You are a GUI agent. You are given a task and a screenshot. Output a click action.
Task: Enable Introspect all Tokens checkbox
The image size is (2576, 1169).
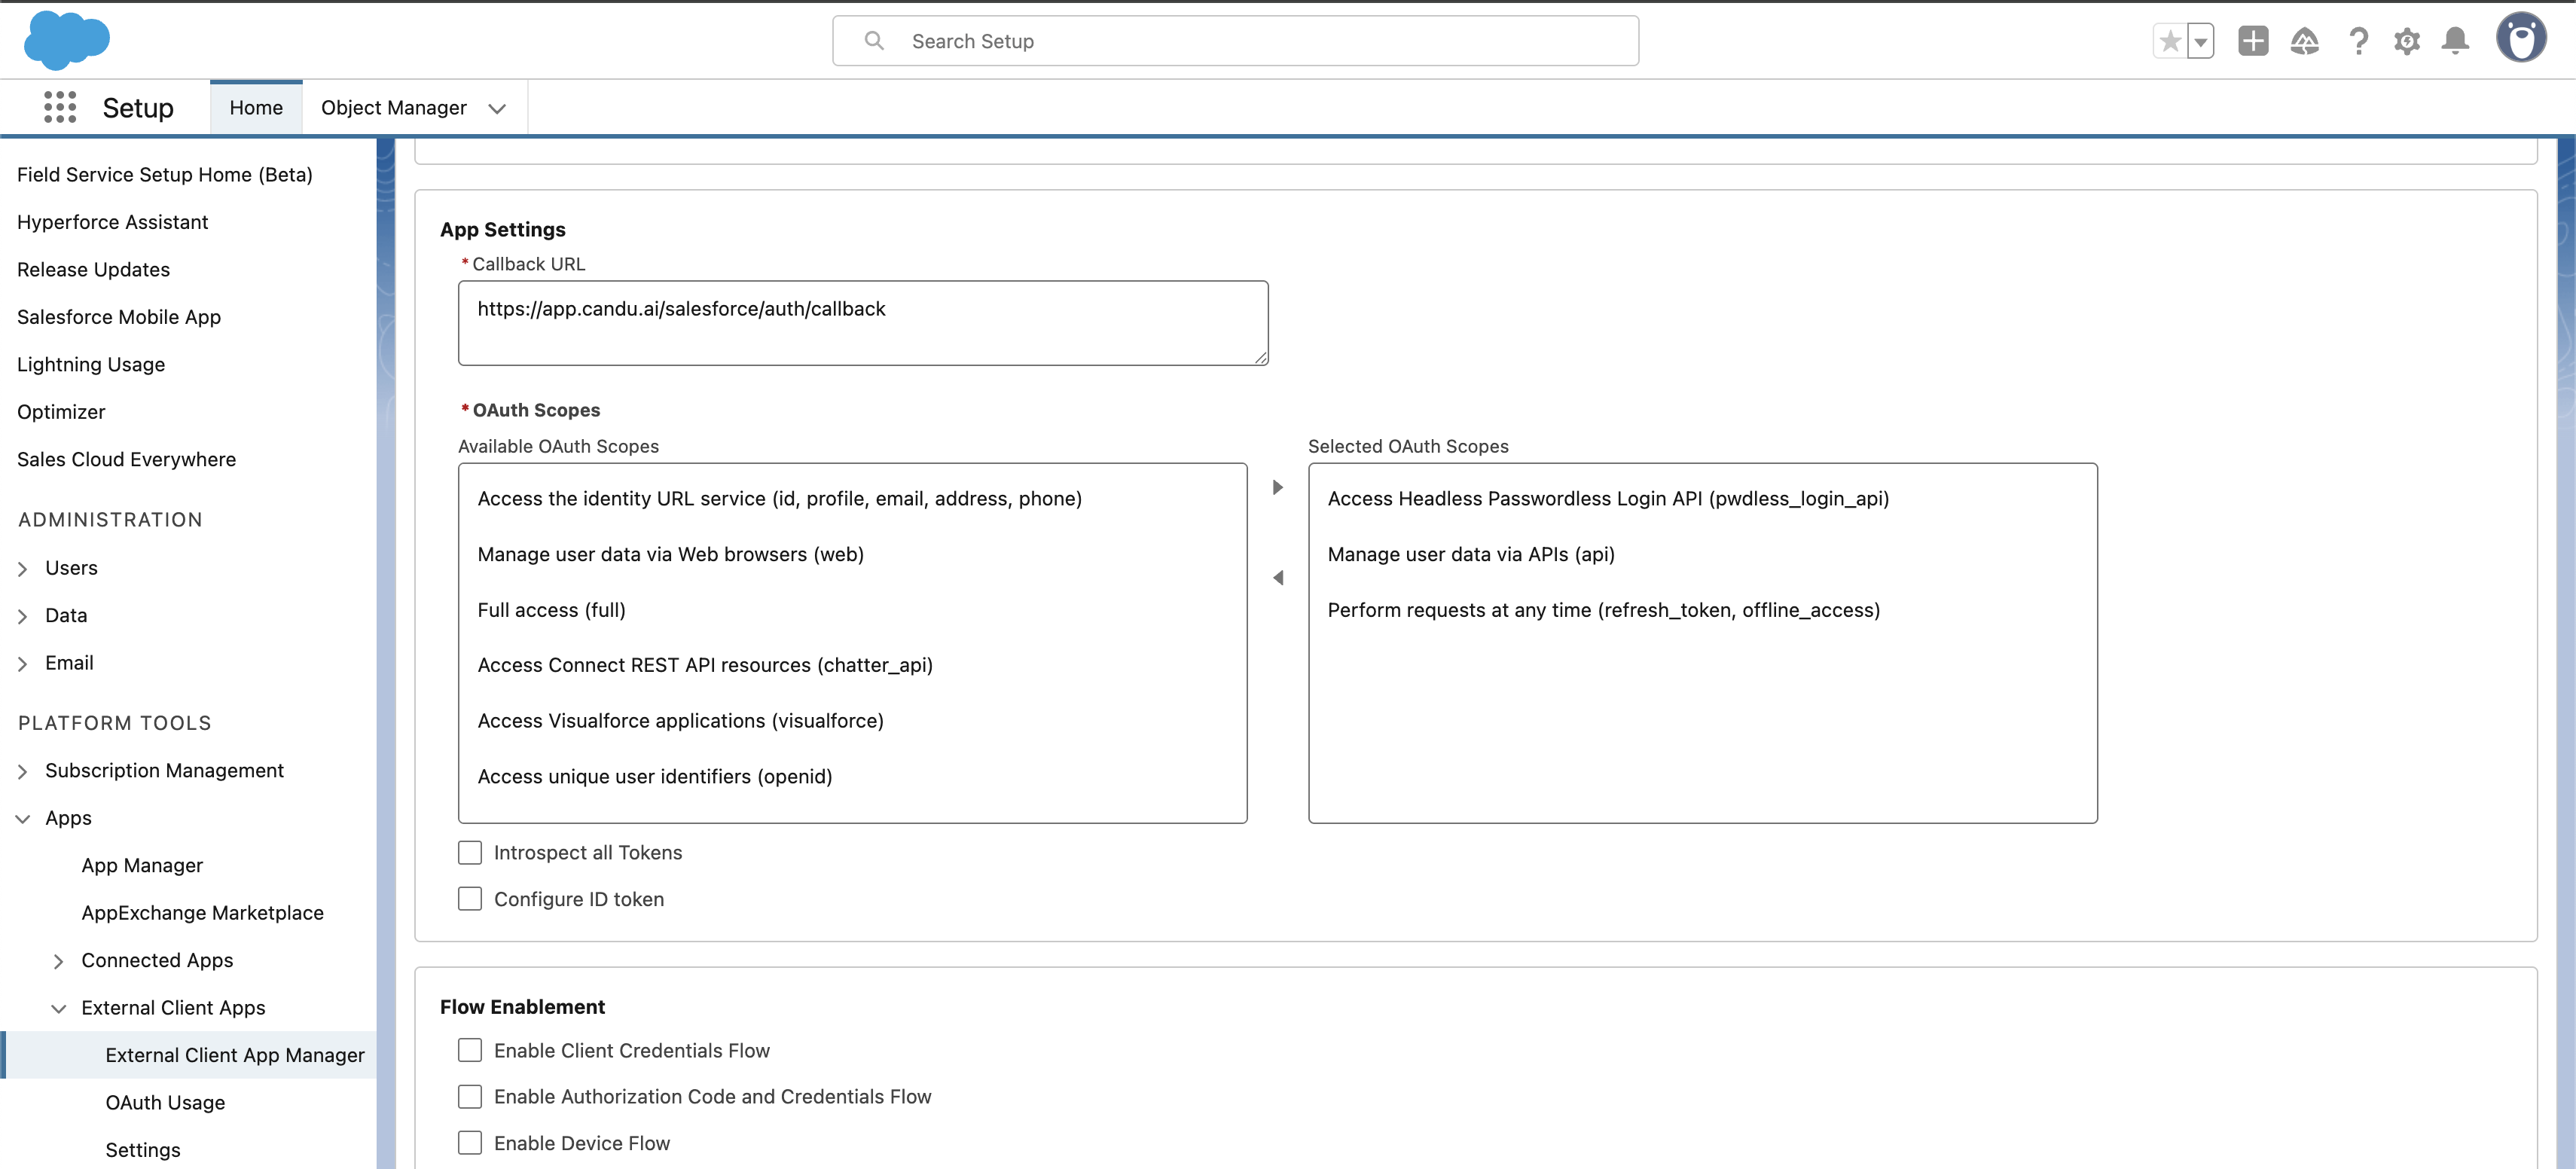(x=470, y=852)
